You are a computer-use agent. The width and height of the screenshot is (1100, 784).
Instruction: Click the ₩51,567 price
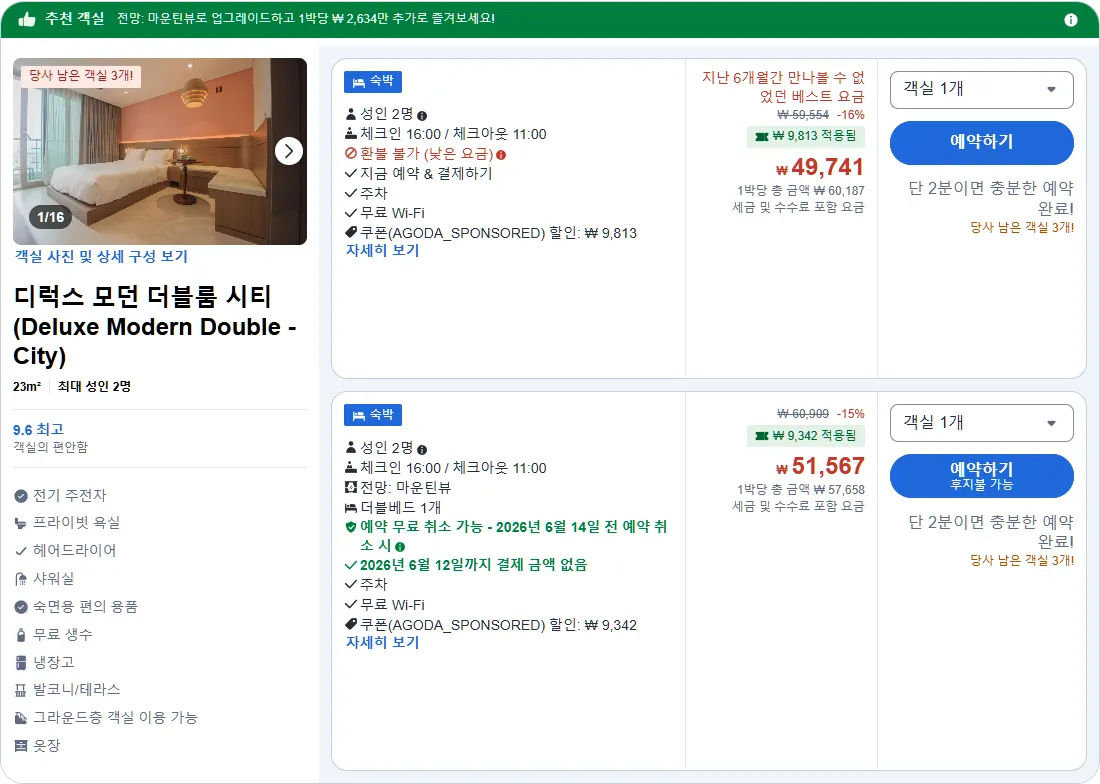coord(819,466)
